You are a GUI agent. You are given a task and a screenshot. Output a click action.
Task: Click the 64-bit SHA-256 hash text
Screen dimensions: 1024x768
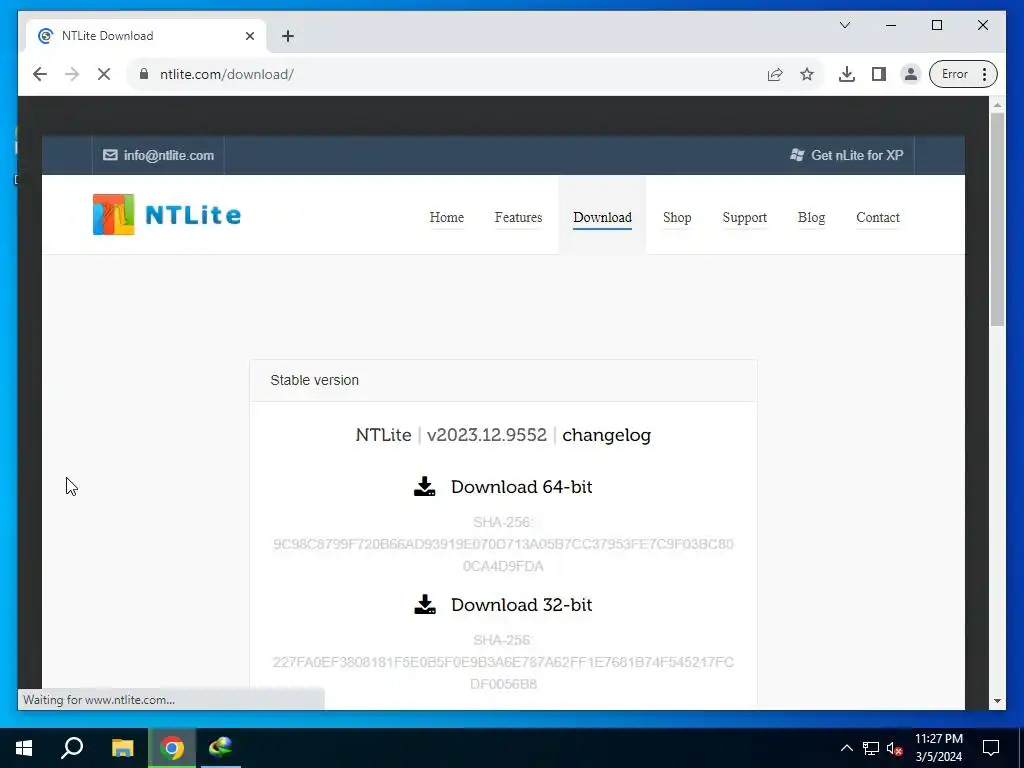click(x=503, y=554)
